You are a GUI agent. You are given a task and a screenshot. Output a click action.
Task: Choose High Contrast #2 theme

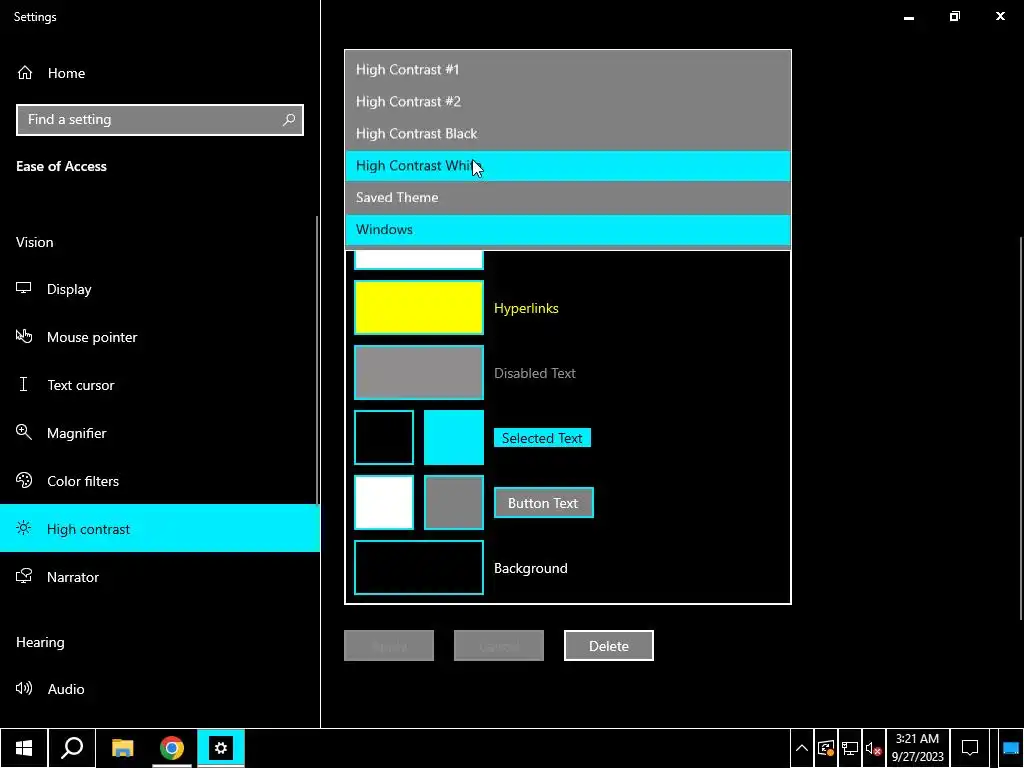tap(568, 101)
